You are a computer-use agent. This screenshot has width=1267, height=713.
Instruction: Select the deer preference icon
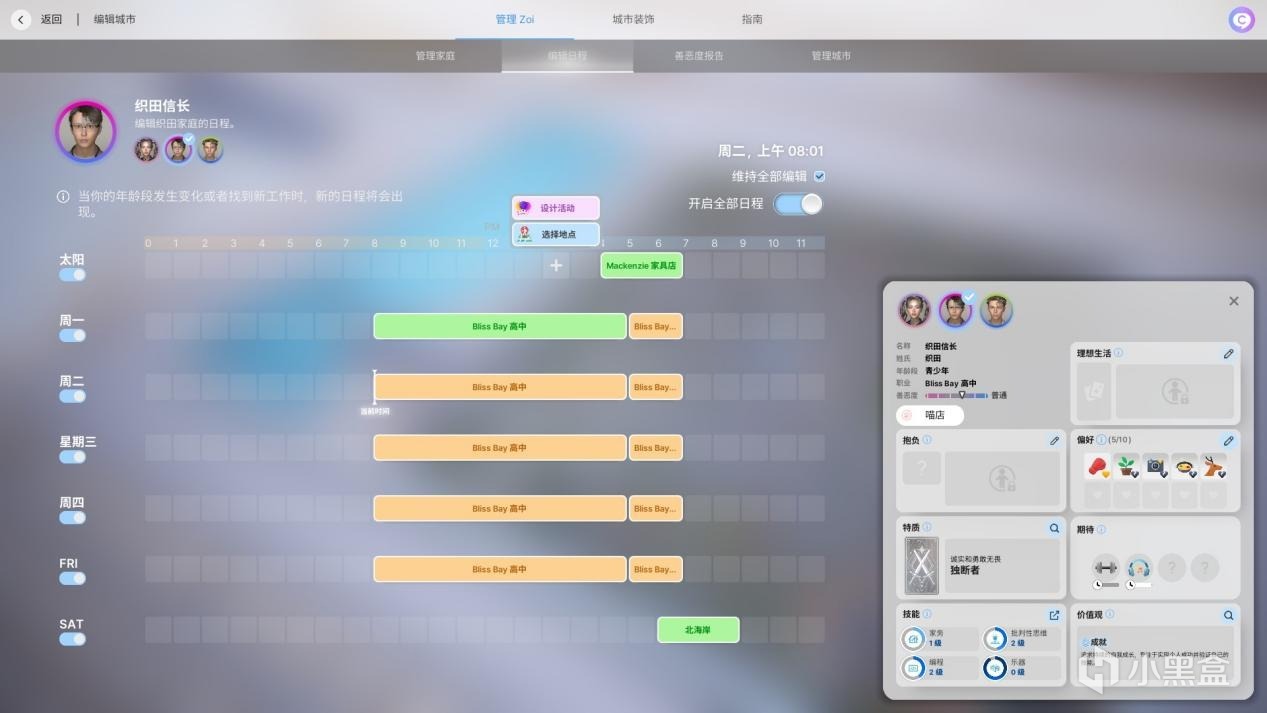[x=1214, y=466]
